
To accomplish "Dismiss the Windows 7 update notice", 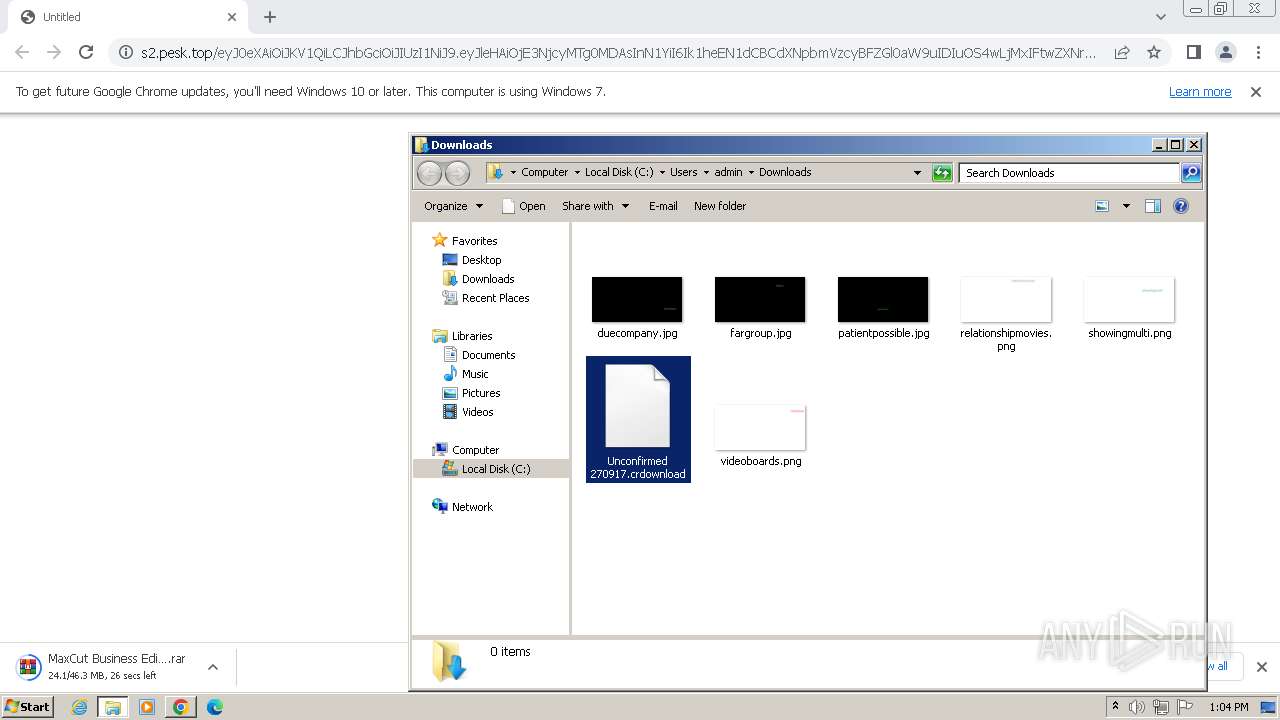I will click(1256, 91).
